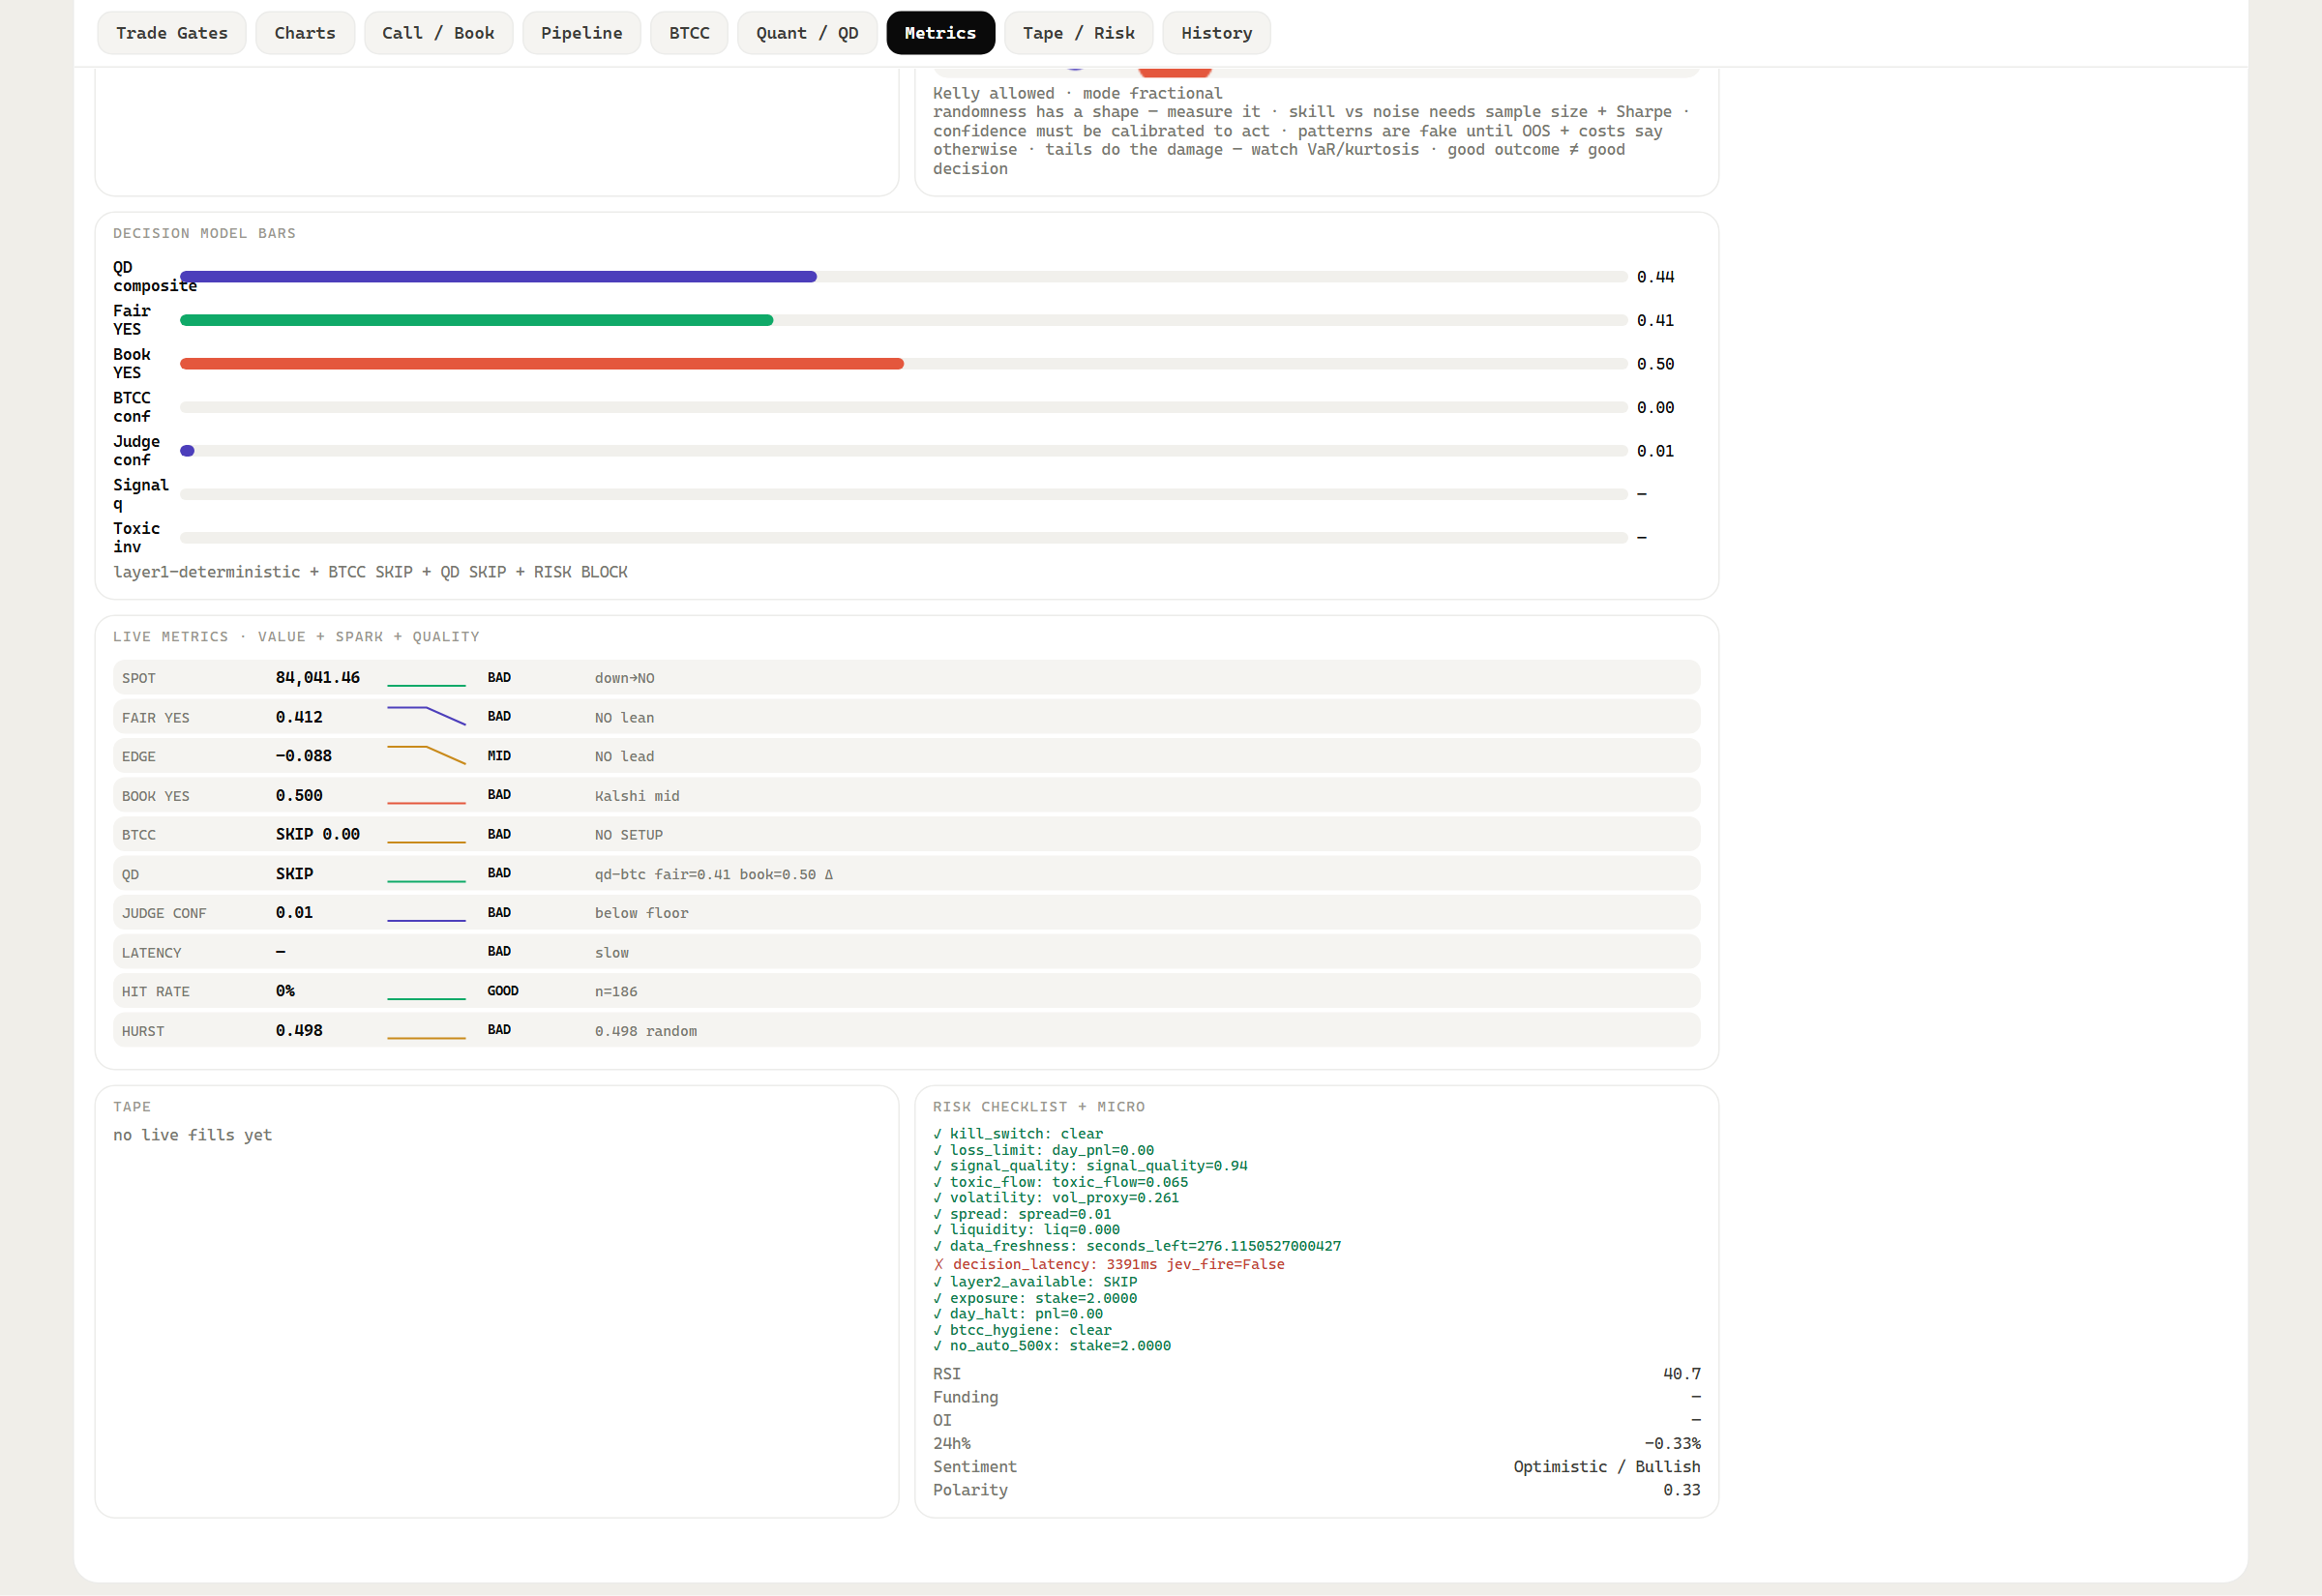
Task: Click the layer1-deterministic summary line
Action: 370,573
